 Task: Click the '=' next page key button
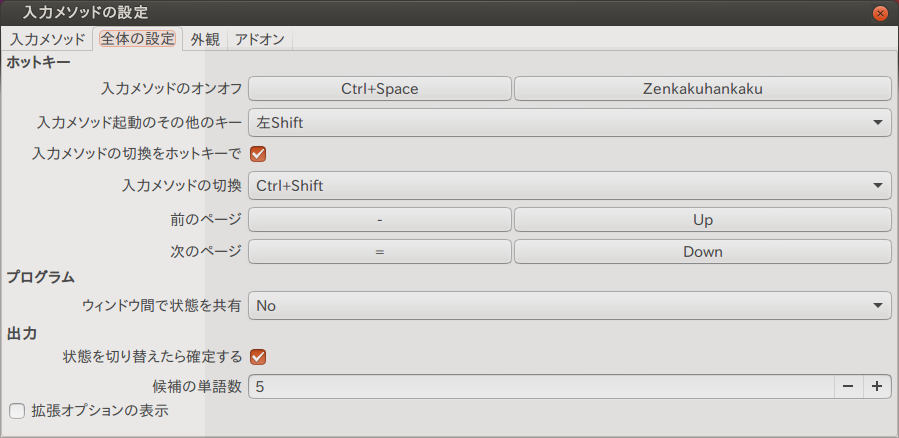[x=380, y=252]
